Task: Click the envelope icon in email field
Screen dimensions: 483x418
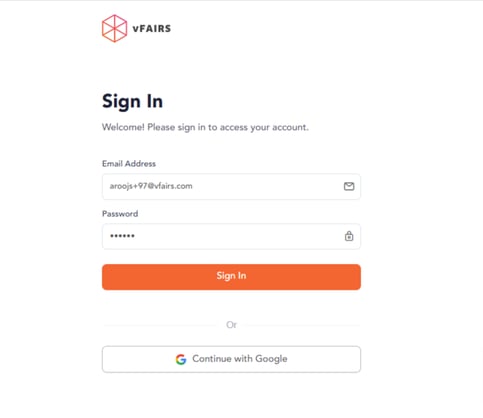Action: pos(349,186)
